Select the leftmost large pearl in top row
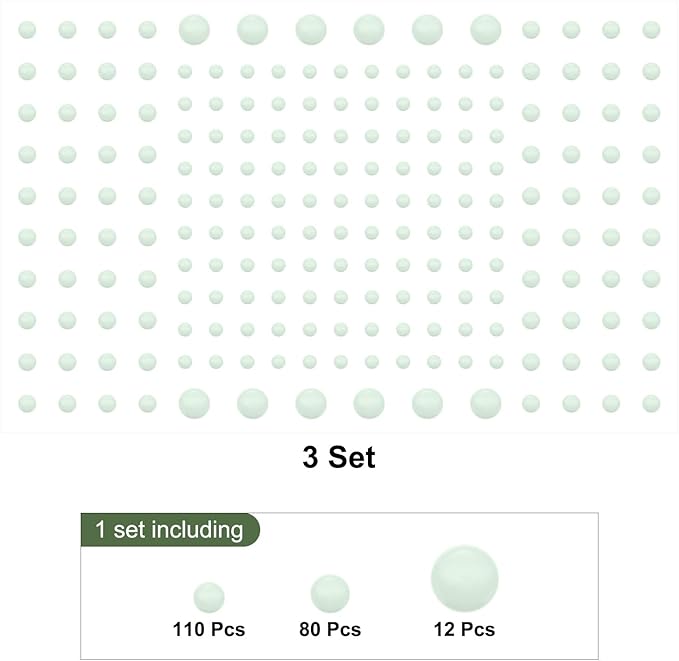This screenshot has width=679, height=661. click(194, 30)
